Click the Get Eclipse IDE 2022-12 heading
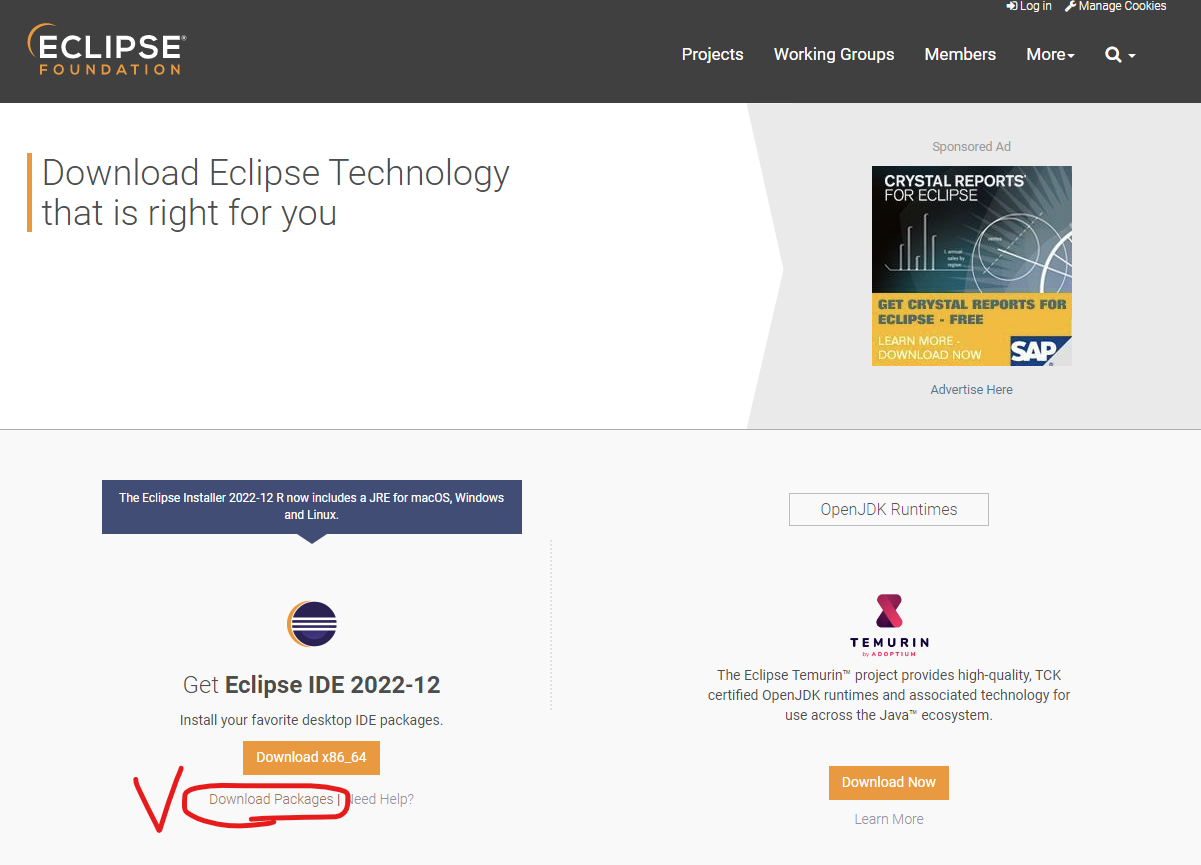This screenshot has width=1201, height=865. (311, 685)
